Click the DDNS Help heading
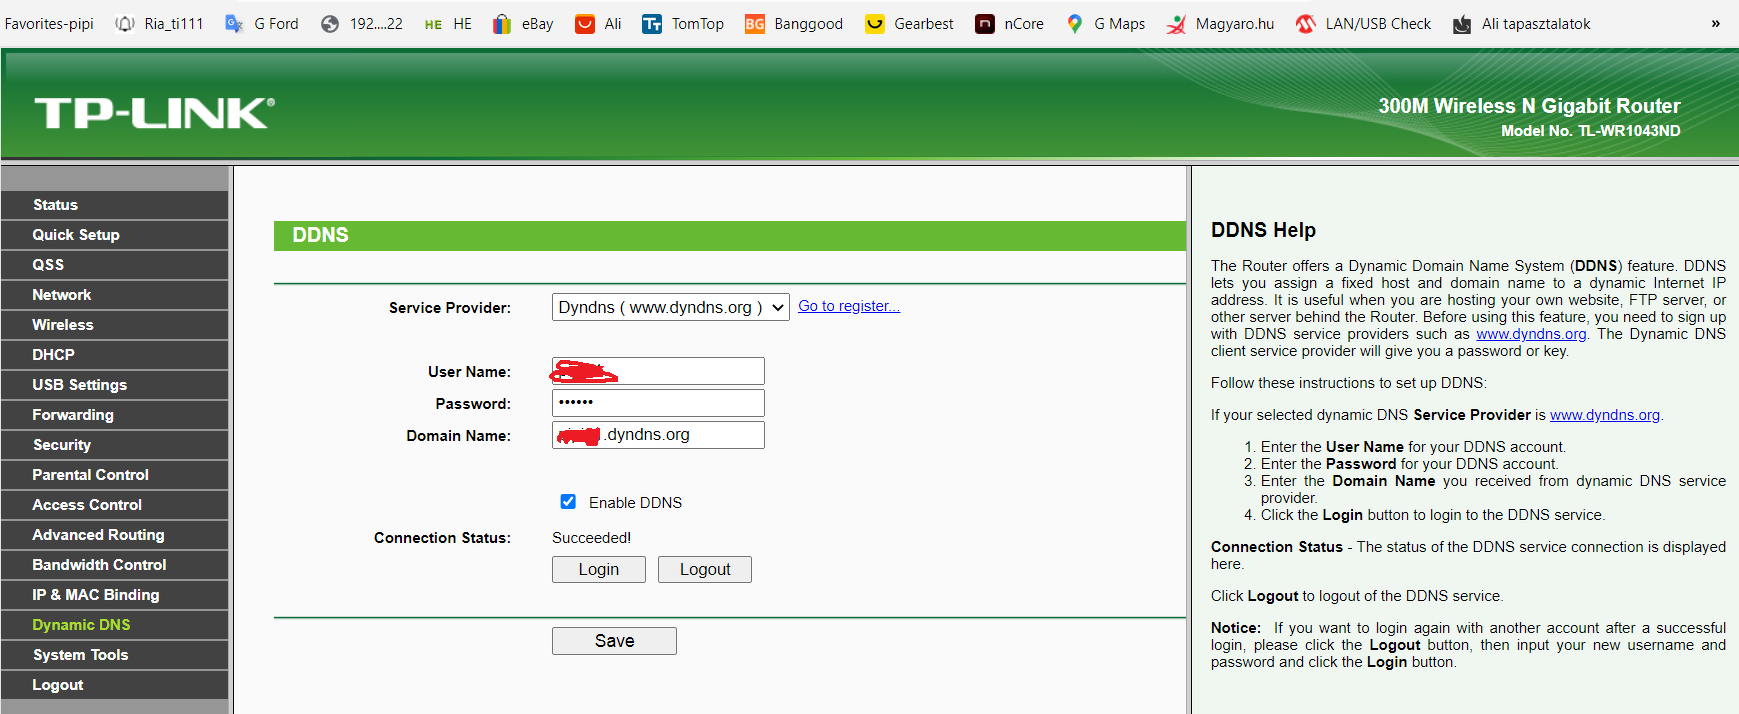The width and height of the screenshot is (1739, 714). point(1263,230)
